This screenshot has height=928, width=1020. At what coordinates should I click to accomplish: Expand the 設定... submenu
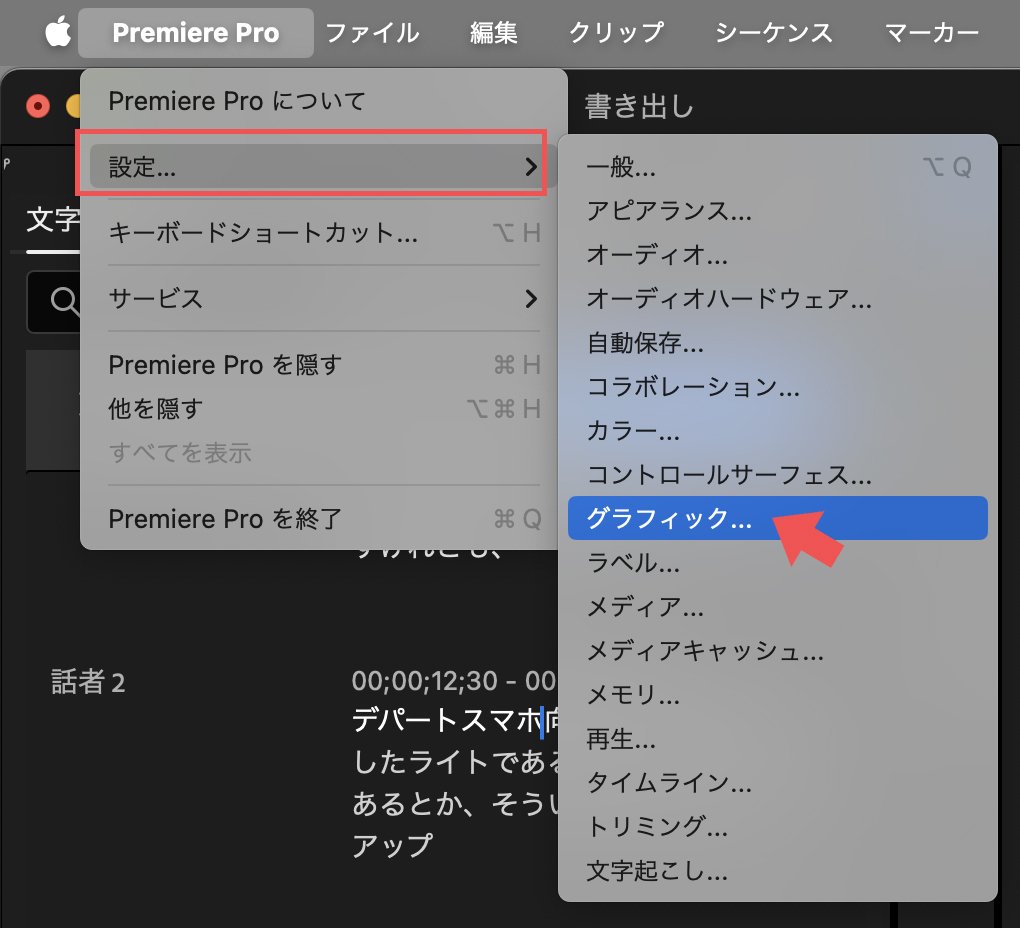pyautogui.click(x=323, y=166)
